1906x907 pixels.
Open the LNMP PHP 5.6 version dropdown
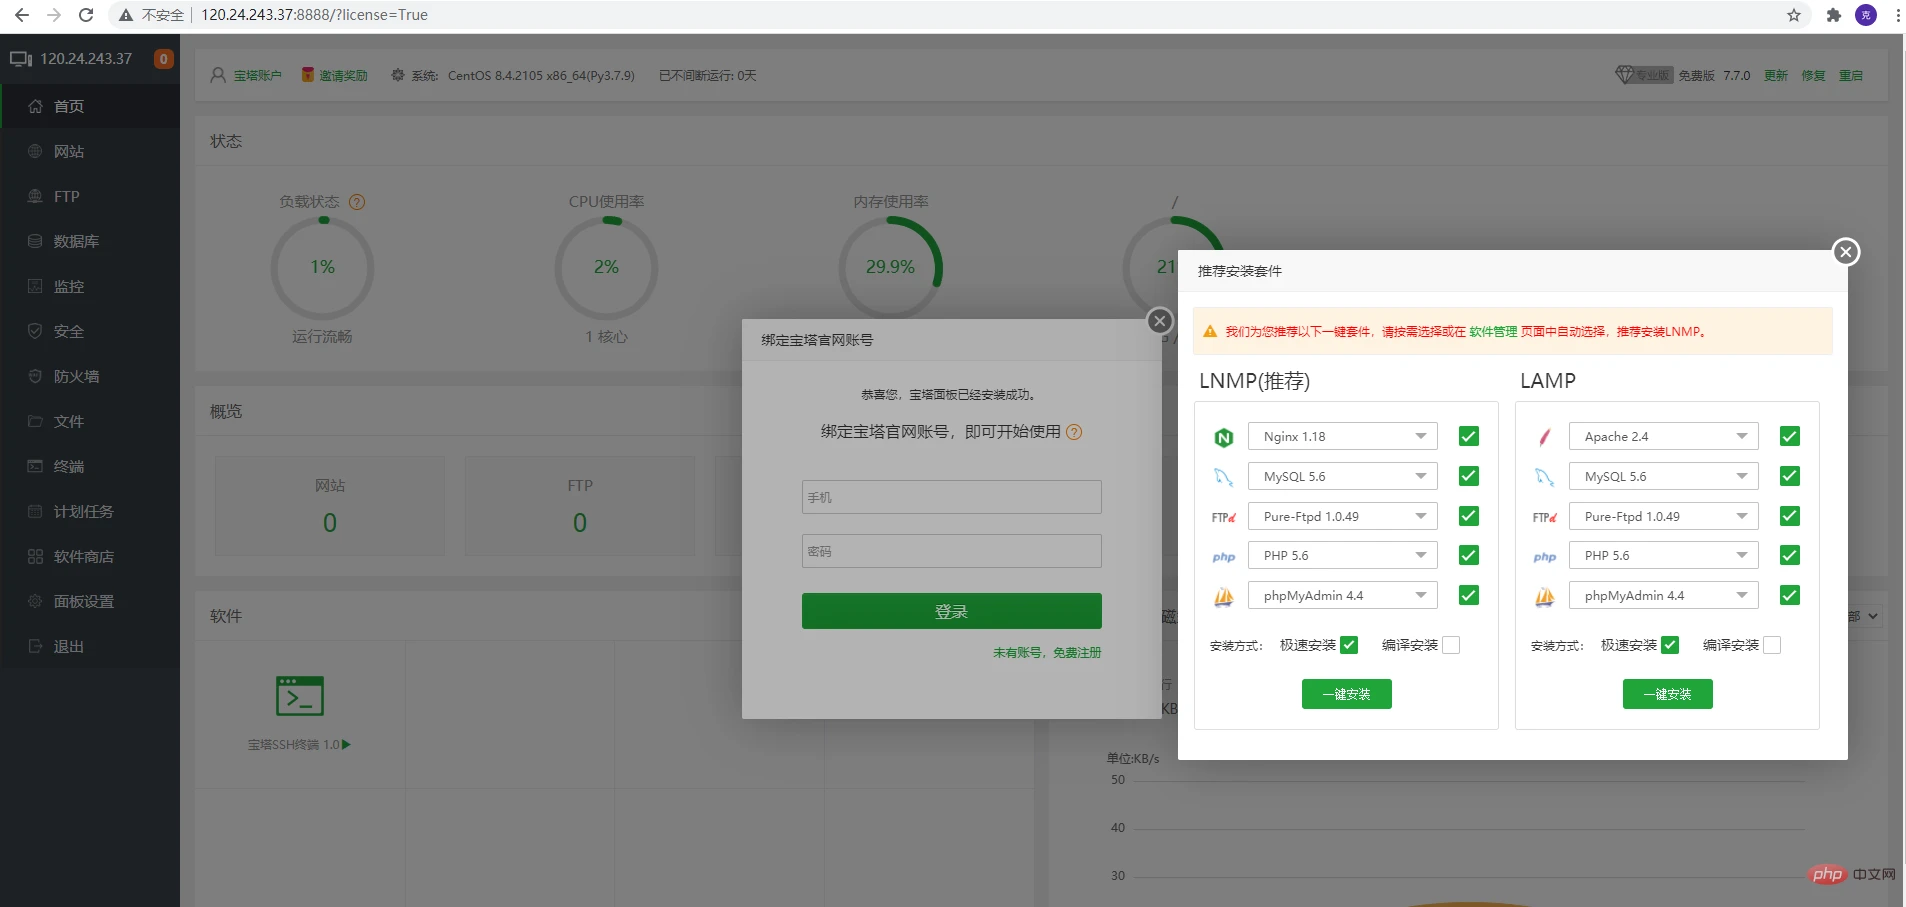pos(1343,555)
